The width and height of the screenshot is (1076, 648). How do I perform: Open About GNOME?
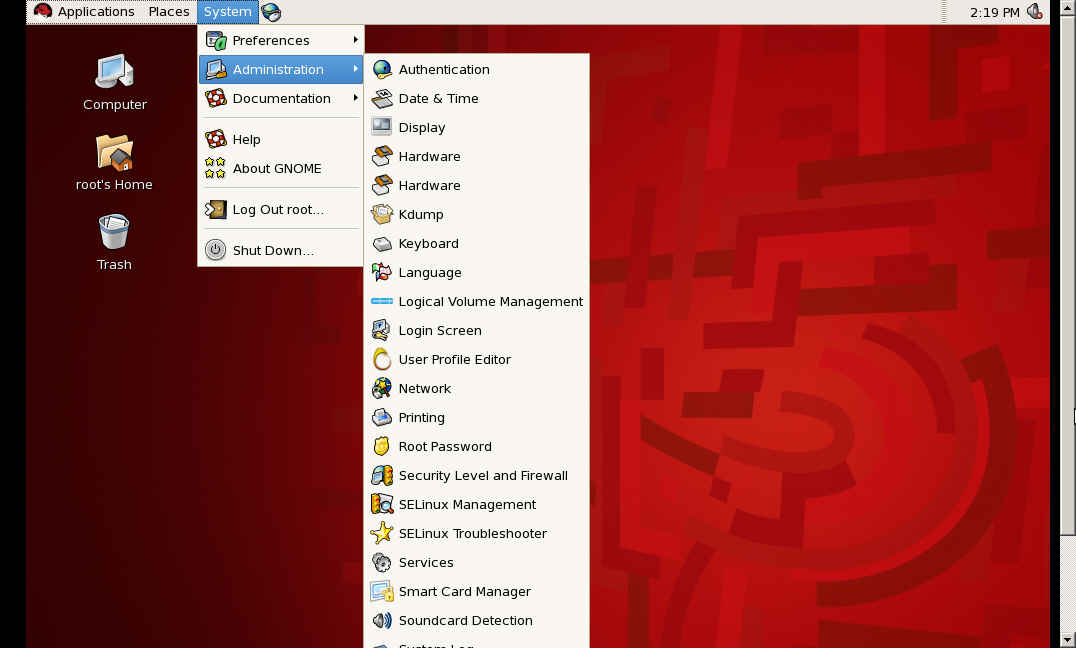click(281, 168)
